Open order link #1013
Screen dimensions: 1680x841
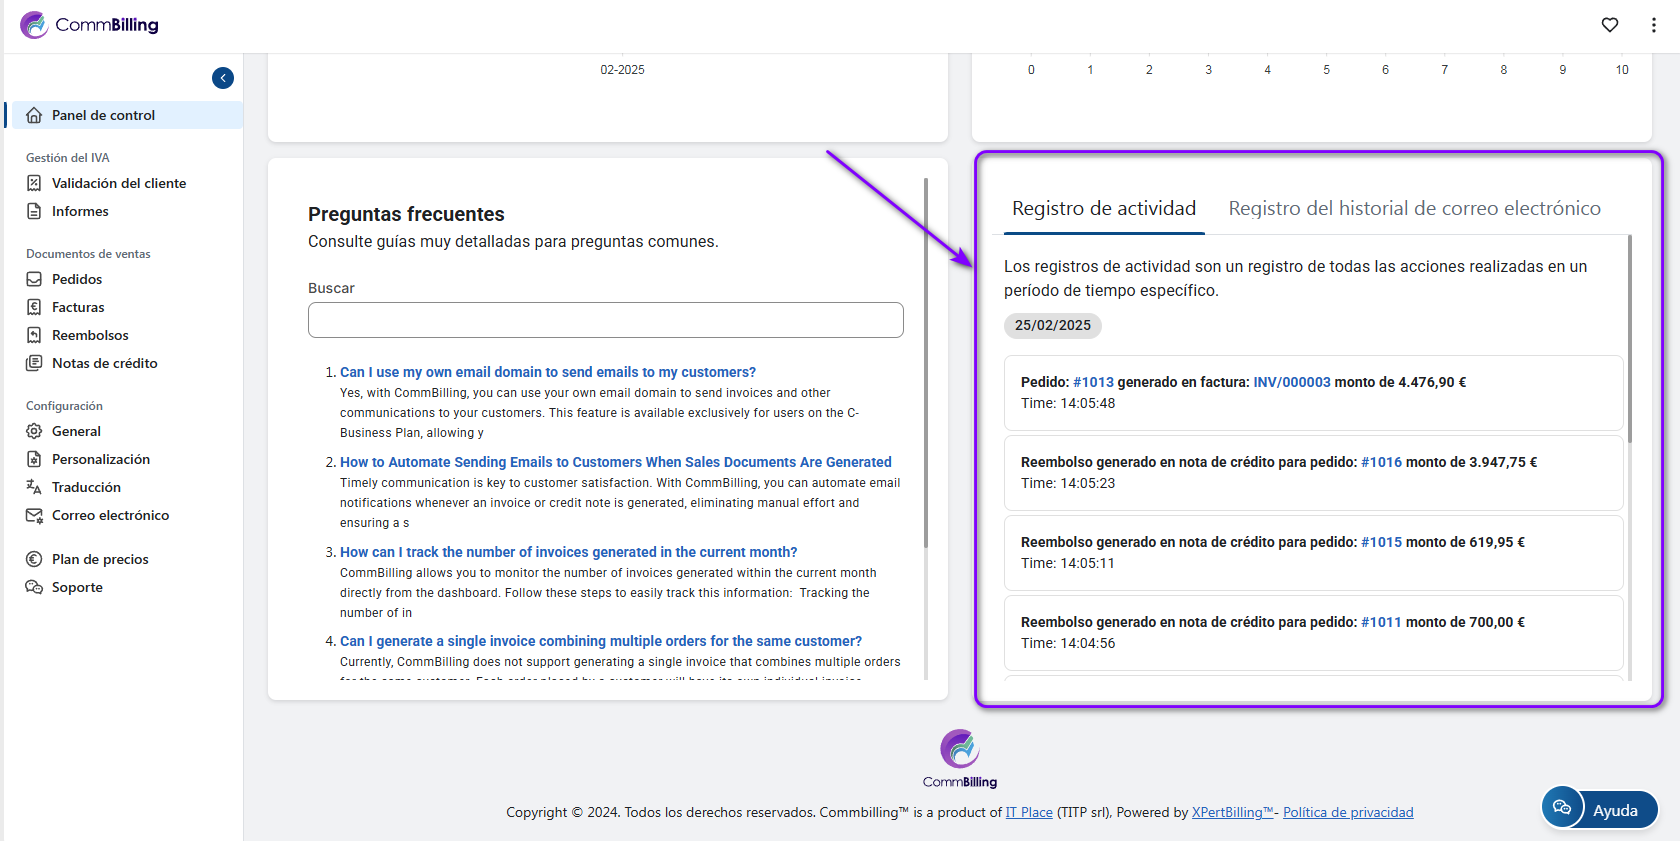[1093, 382]
